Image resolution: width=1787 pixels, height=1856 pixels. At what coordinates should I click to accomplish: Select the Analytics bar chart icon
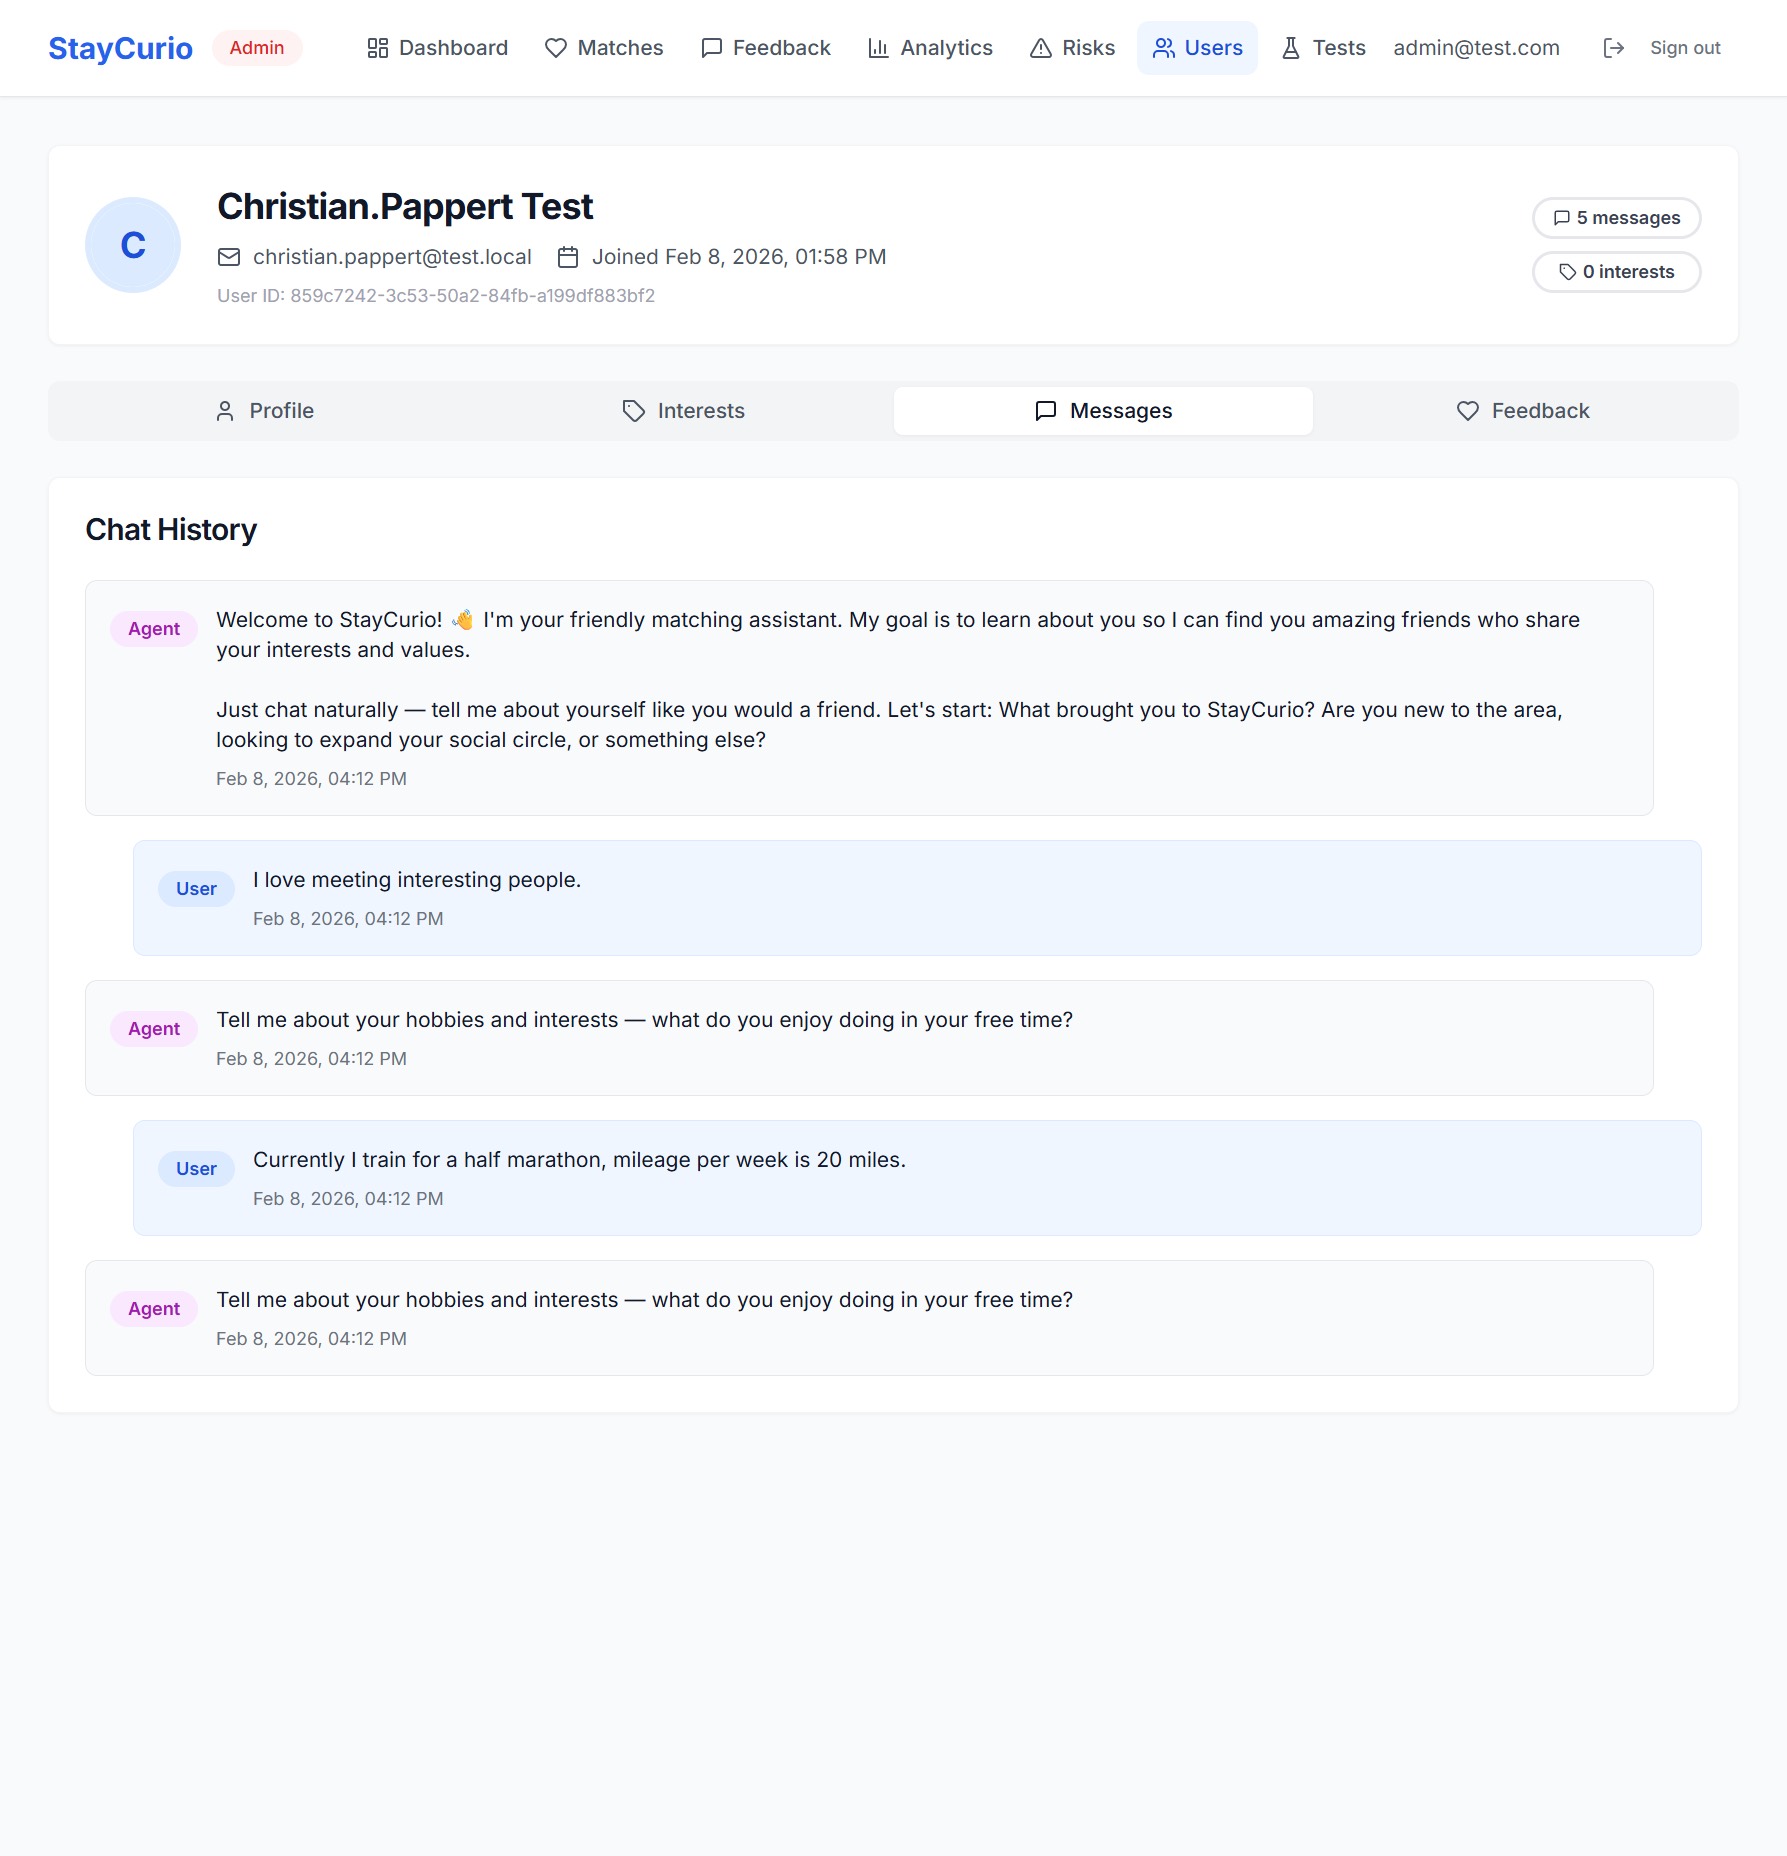pyautogui.click(x=878, y=48)
